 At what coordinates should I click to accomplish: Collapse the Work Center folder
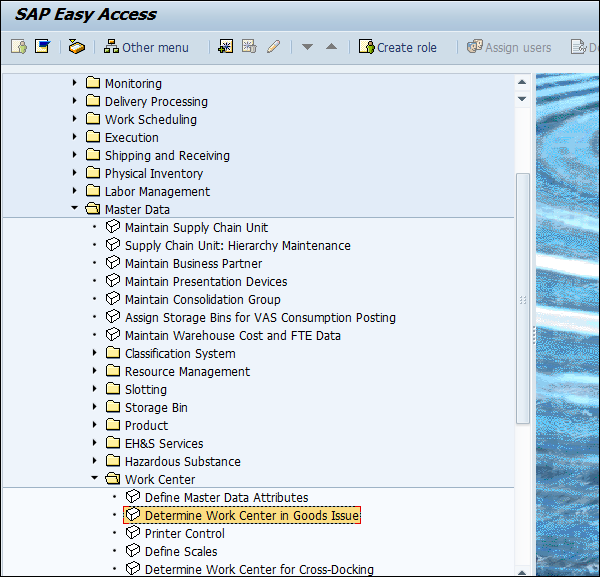[x=95, y=479]
